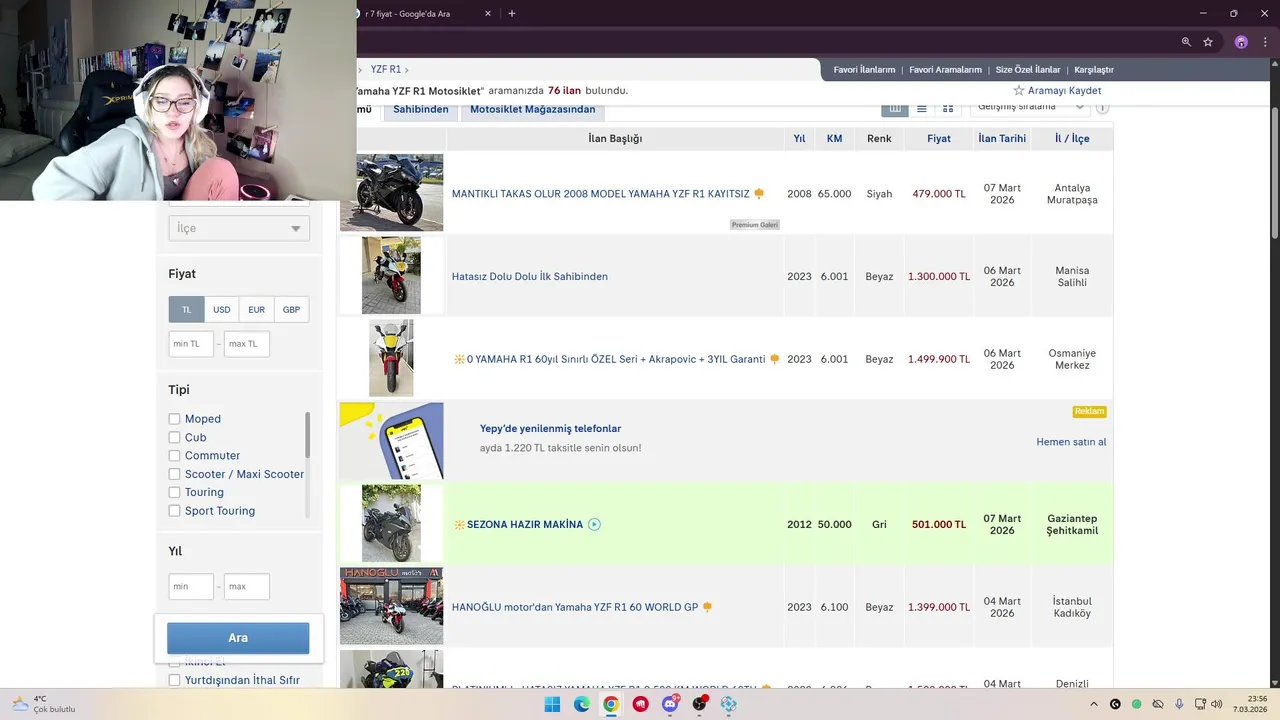Click the YZF R1 breadcrumb link
This screenshot has height=720, width=1280.
(386, 70)
